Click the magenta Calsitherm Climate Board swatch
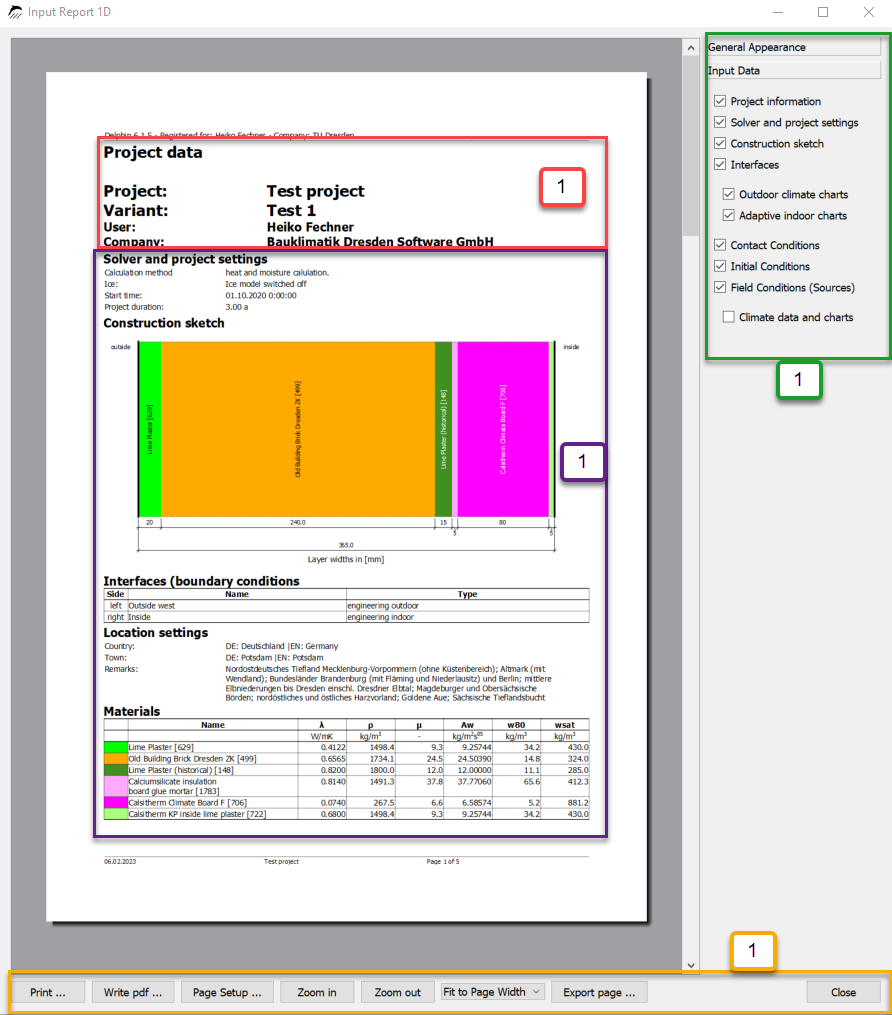 [116, 803]
